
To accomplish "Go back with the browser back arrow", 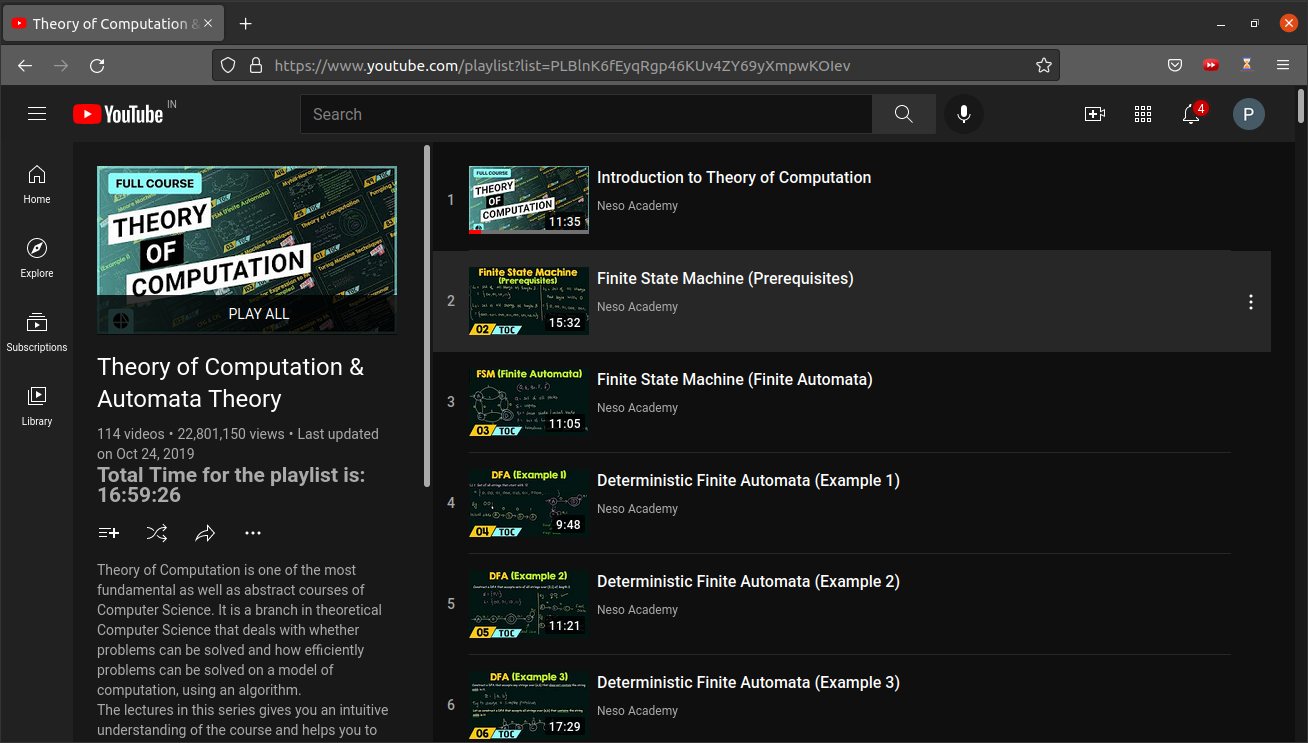I will (25, 65).
